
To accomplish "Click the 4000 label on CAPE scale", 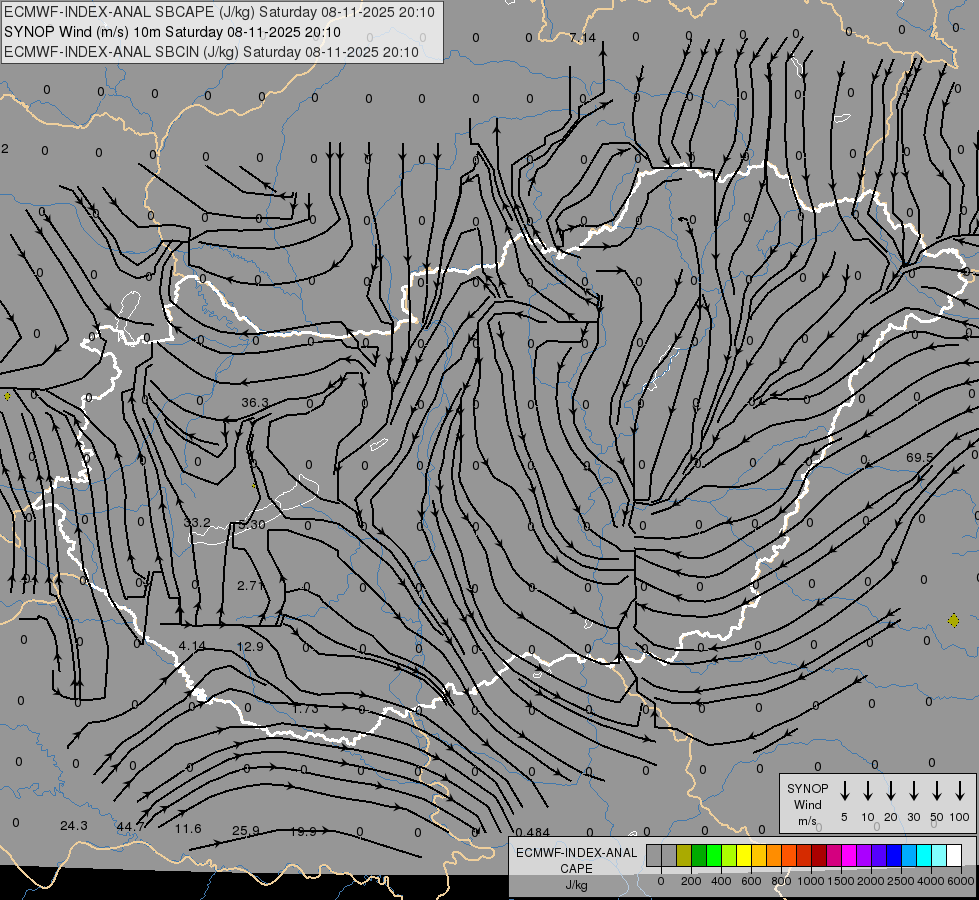I will [x=931, y=881].
